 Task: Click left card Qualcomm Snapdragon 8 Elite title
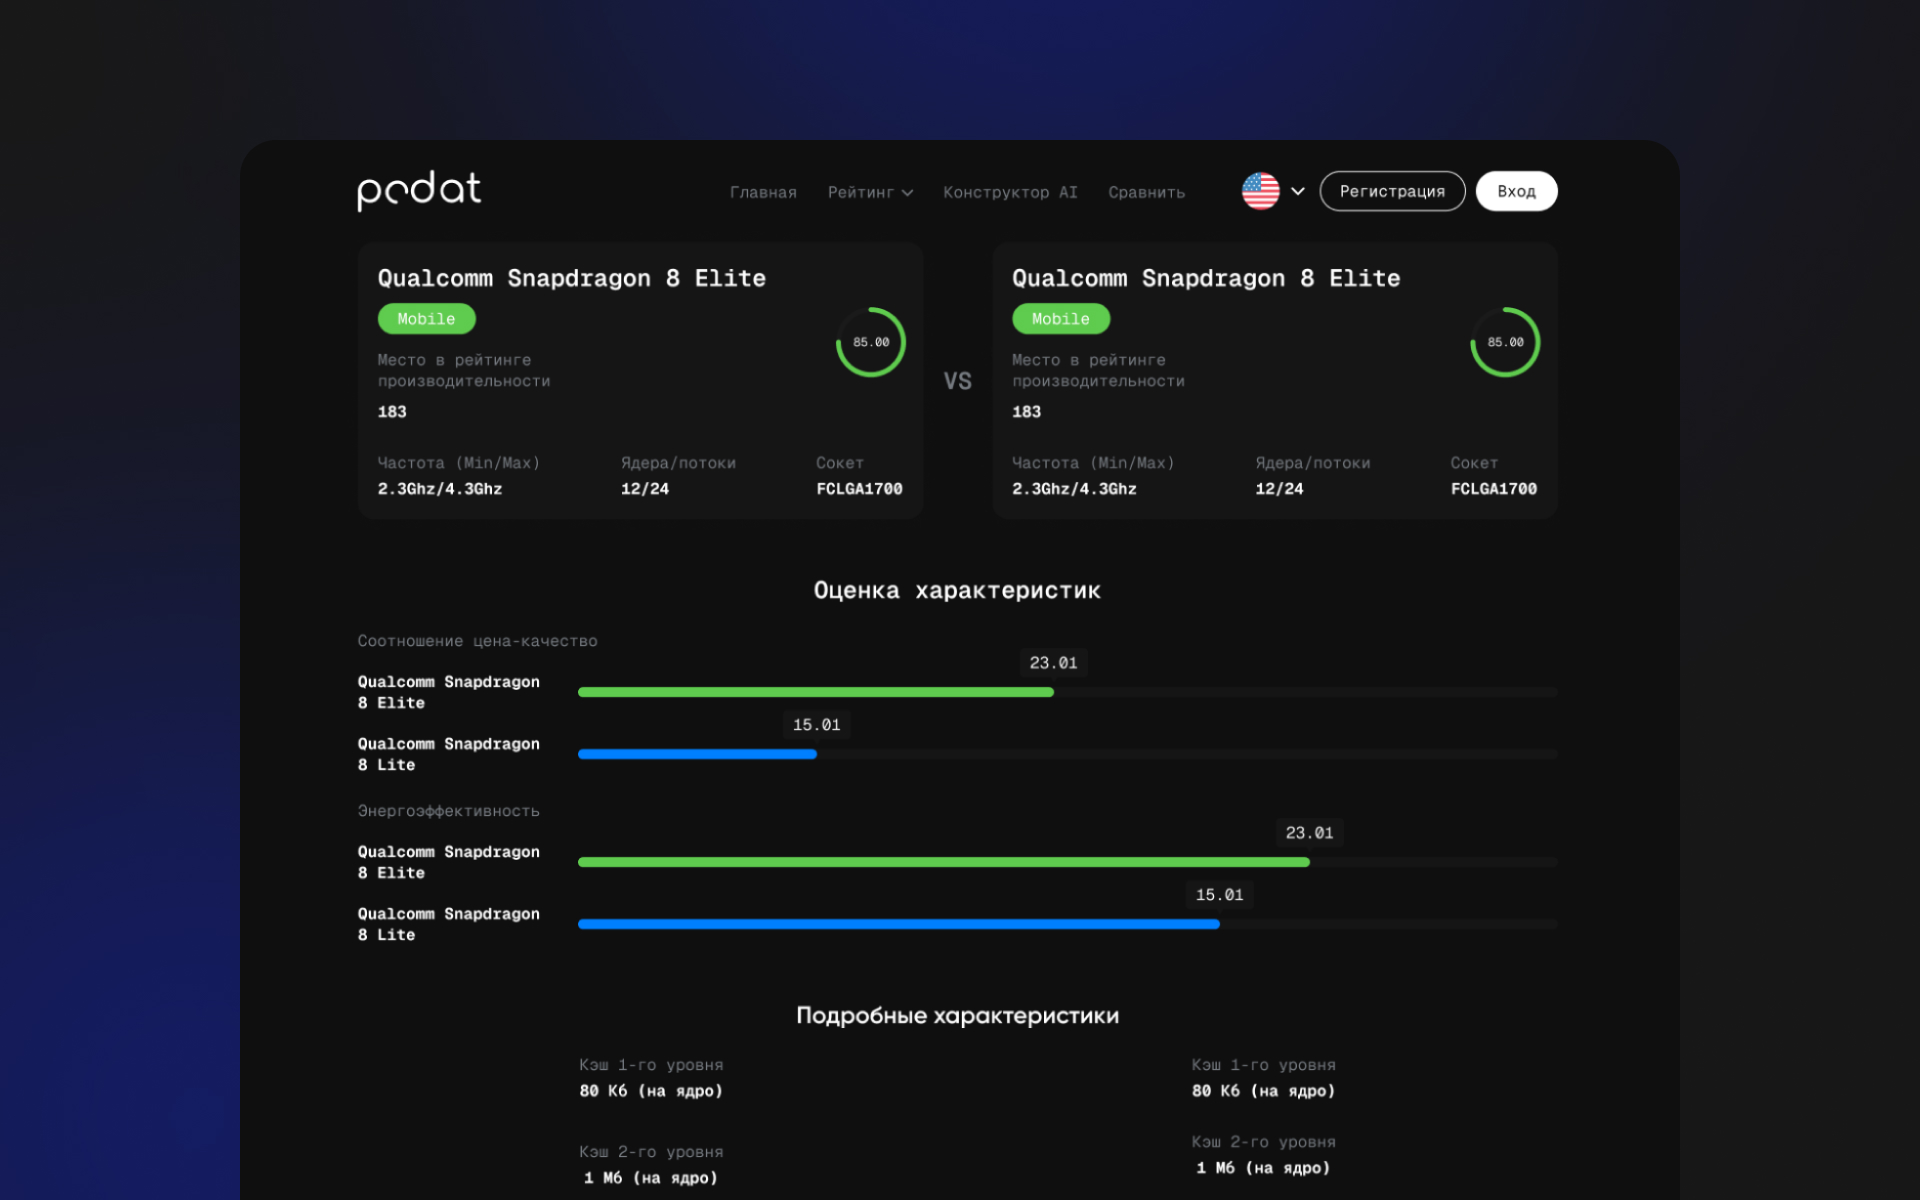click(571, 278)
